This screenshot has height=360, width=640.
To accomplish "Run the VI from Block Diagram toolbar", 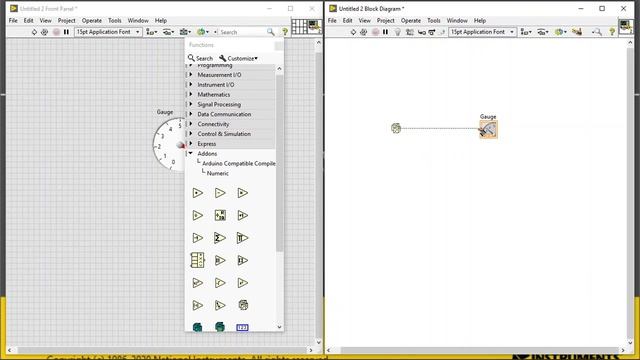I will pyautogui.click(x=353, y=32).
